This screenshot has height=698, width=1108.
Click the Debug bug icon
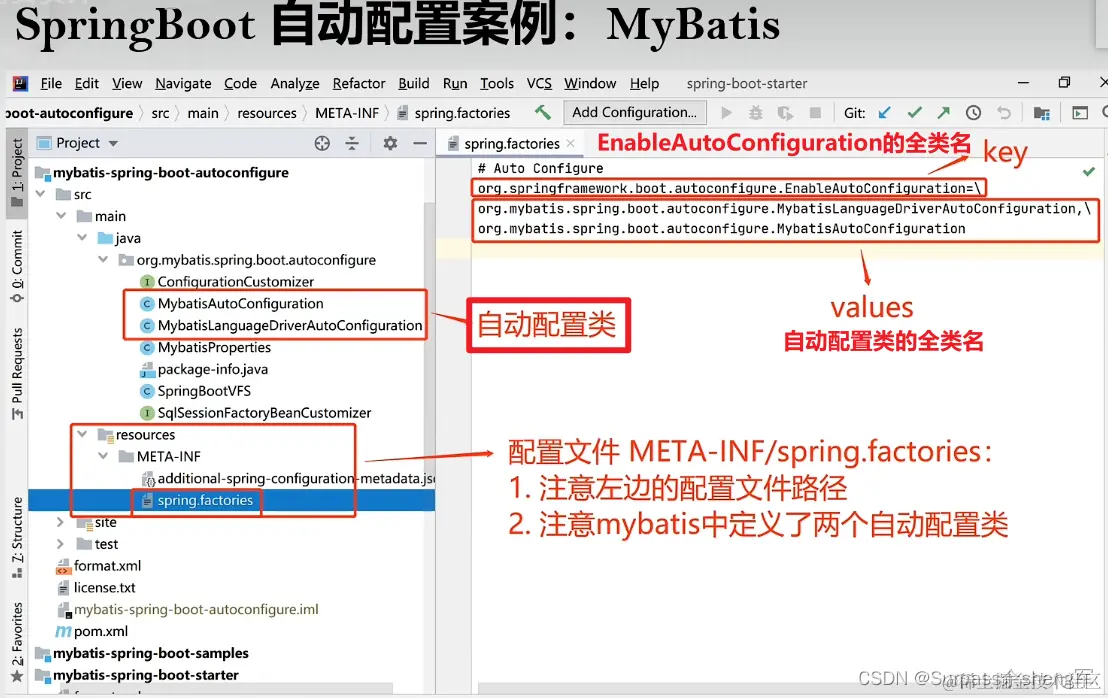pyautogui.click(x=755, y=112)
